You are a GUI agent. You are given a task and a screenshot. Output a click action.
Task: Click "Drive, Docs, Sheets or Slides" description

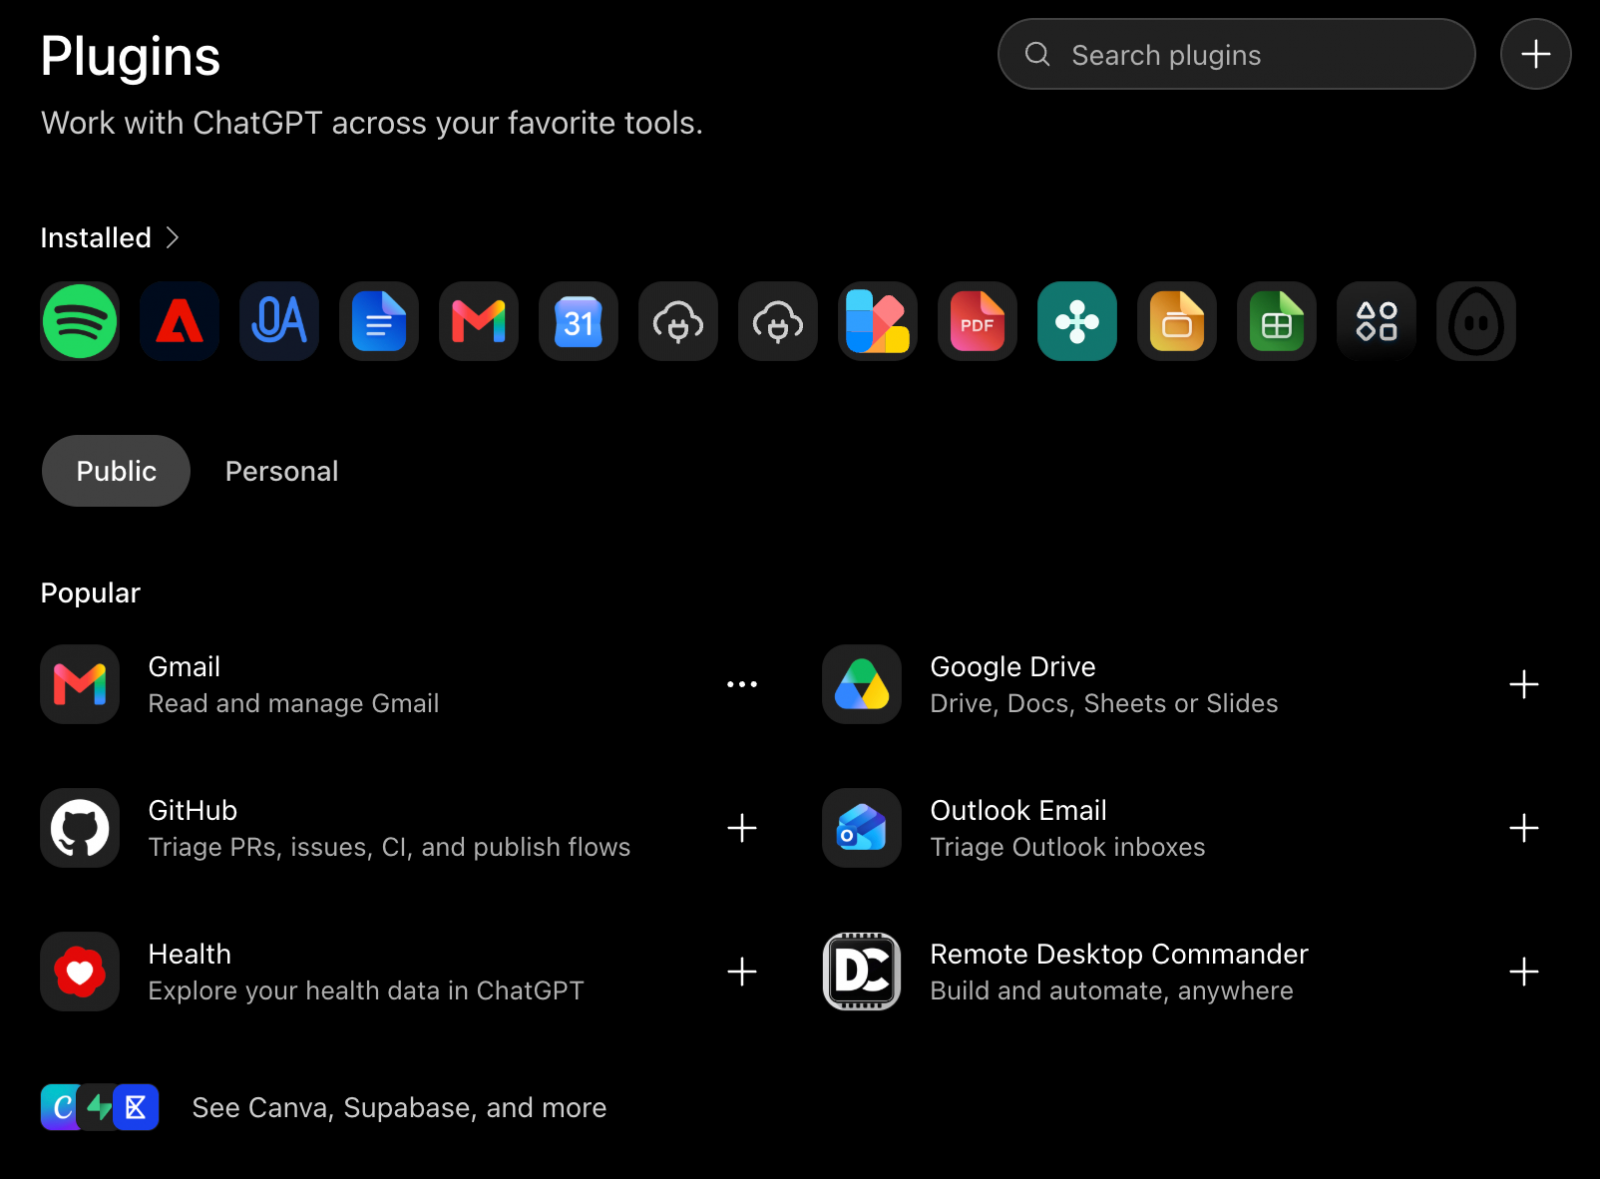(x=1104, y=704)
